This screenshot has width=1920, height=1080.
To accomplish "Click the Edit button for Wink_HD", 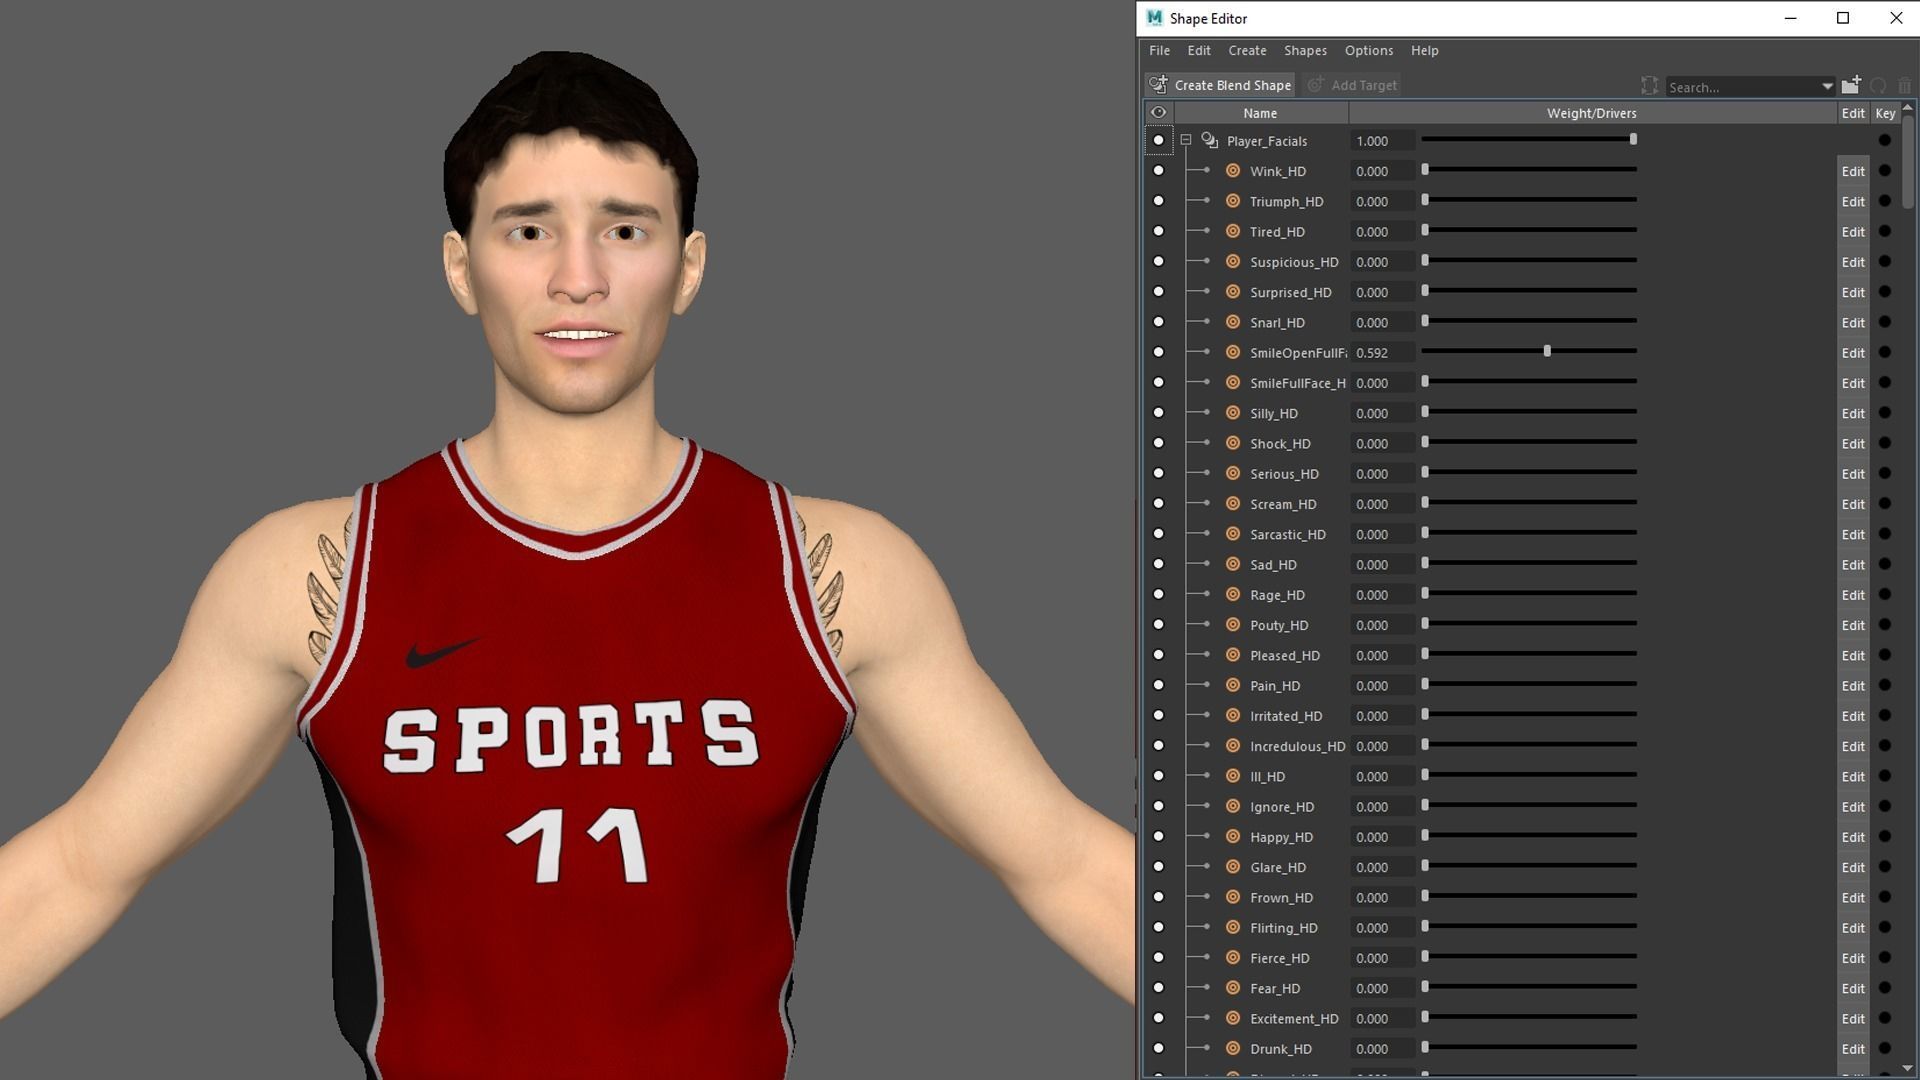I will click(x=1853, y=171).
